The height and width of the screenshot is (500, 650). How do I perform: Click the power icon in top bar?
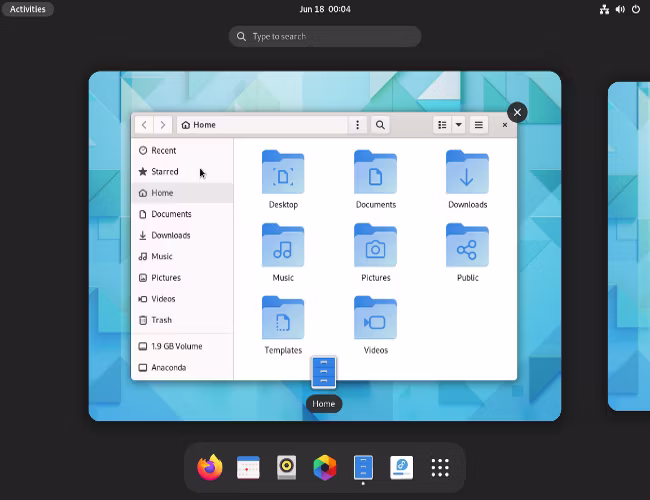636,9
